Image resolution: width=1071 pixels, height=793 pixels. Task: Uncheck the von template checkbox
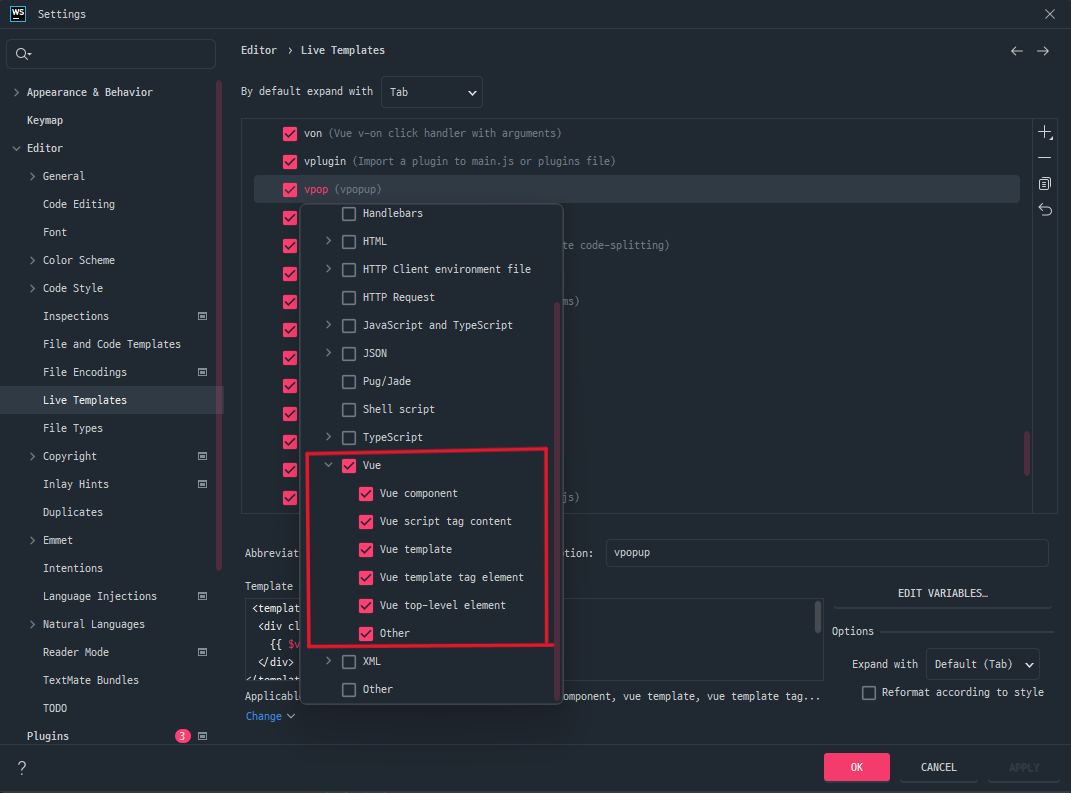click(x=290, y=133)
